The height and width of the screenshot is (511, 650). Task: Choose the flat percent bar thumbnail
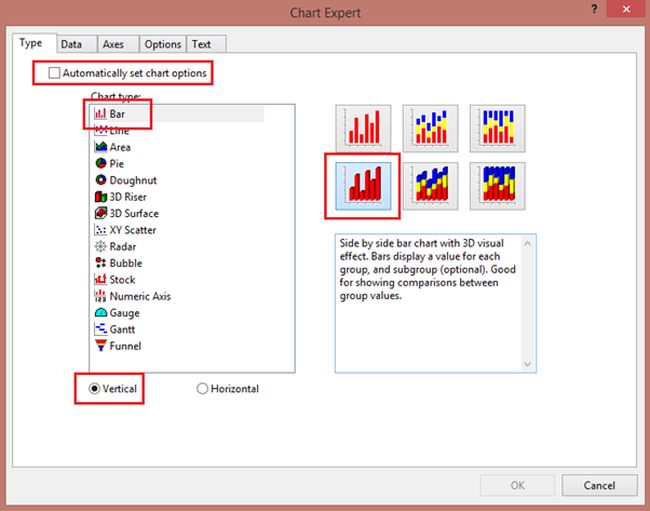tap(497, 128)
